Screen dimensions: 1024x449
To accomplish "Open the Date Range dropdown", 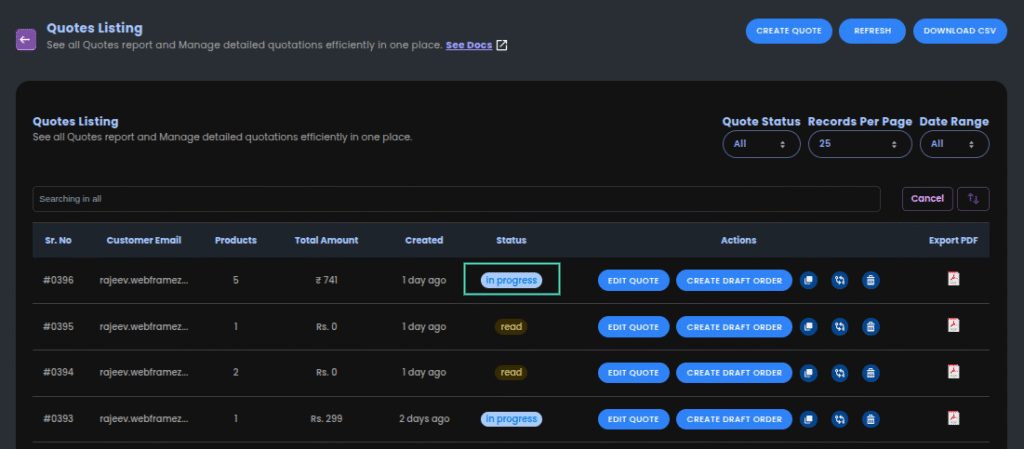I will tap(953, 144).
